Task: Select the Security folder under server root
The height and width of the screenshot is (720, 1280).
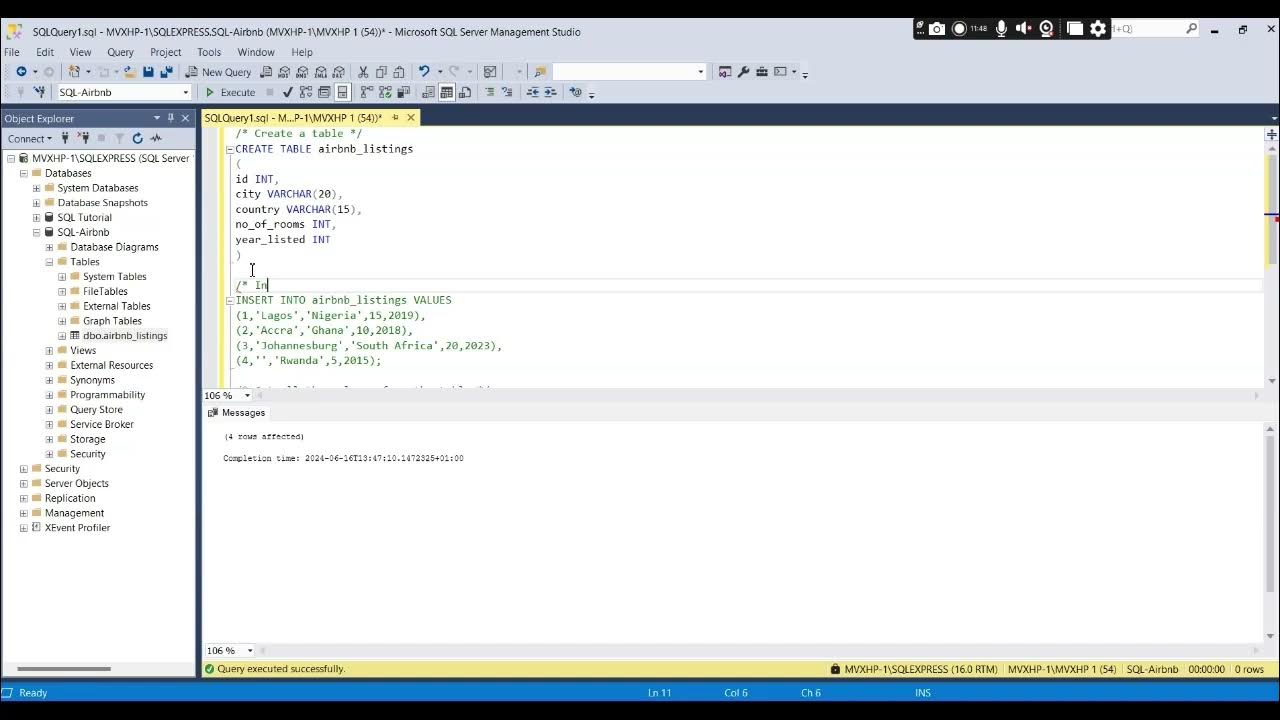Action: pos(62,469)
